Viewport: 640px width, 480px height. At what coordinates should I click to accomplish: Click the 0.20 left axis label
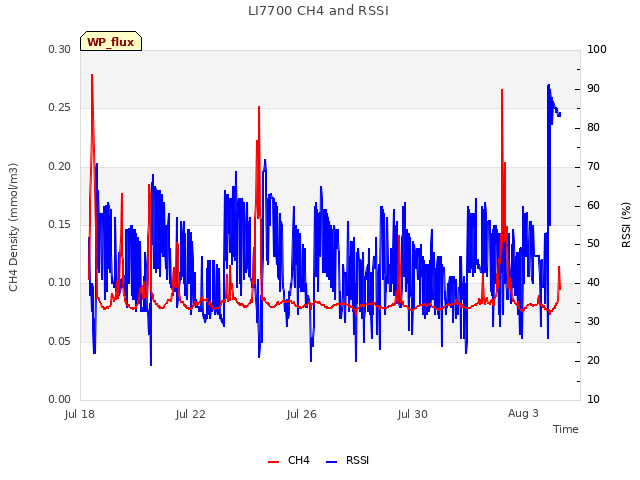[x=60, y=167]
